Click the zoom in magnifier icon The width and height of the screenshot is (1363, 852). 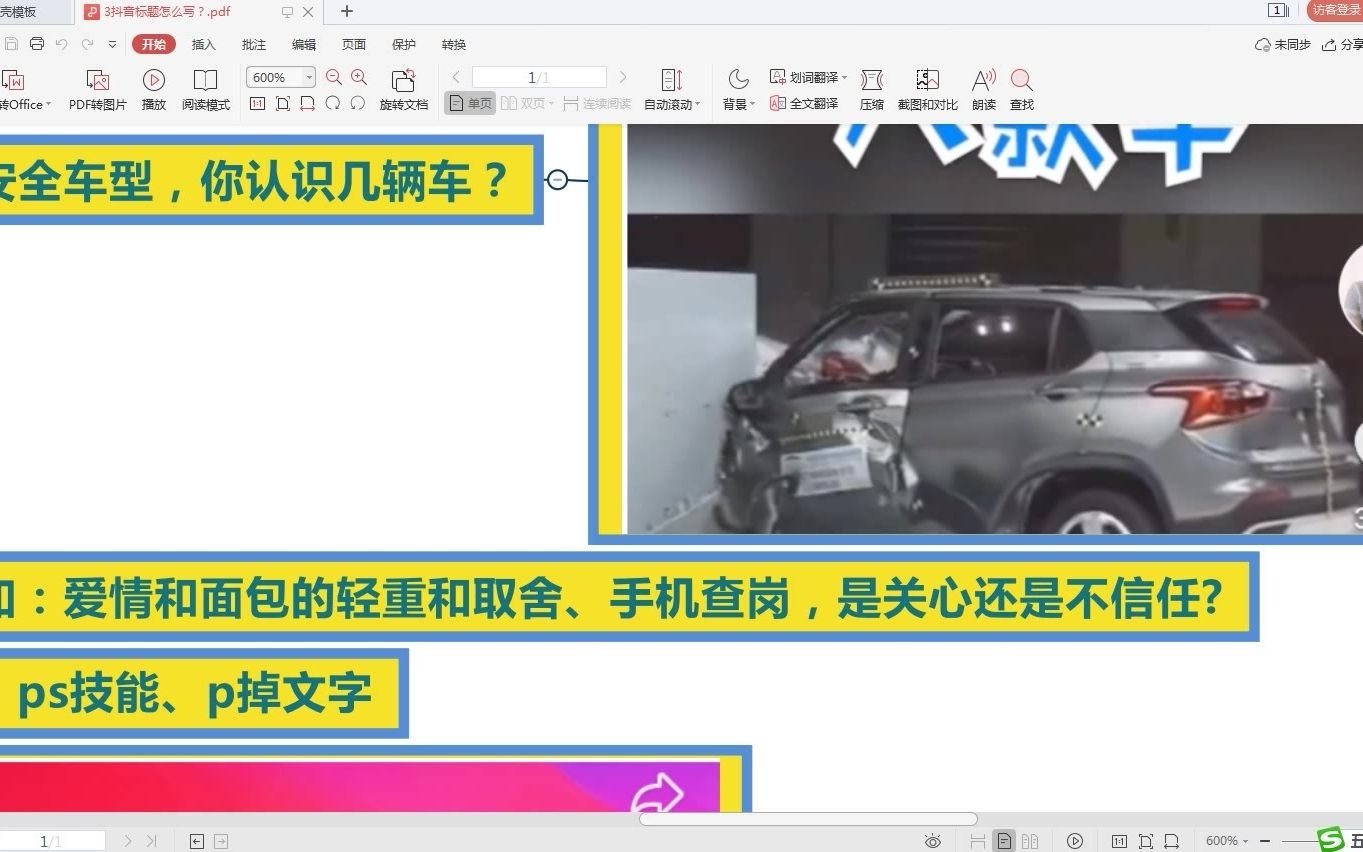[359, 77]
